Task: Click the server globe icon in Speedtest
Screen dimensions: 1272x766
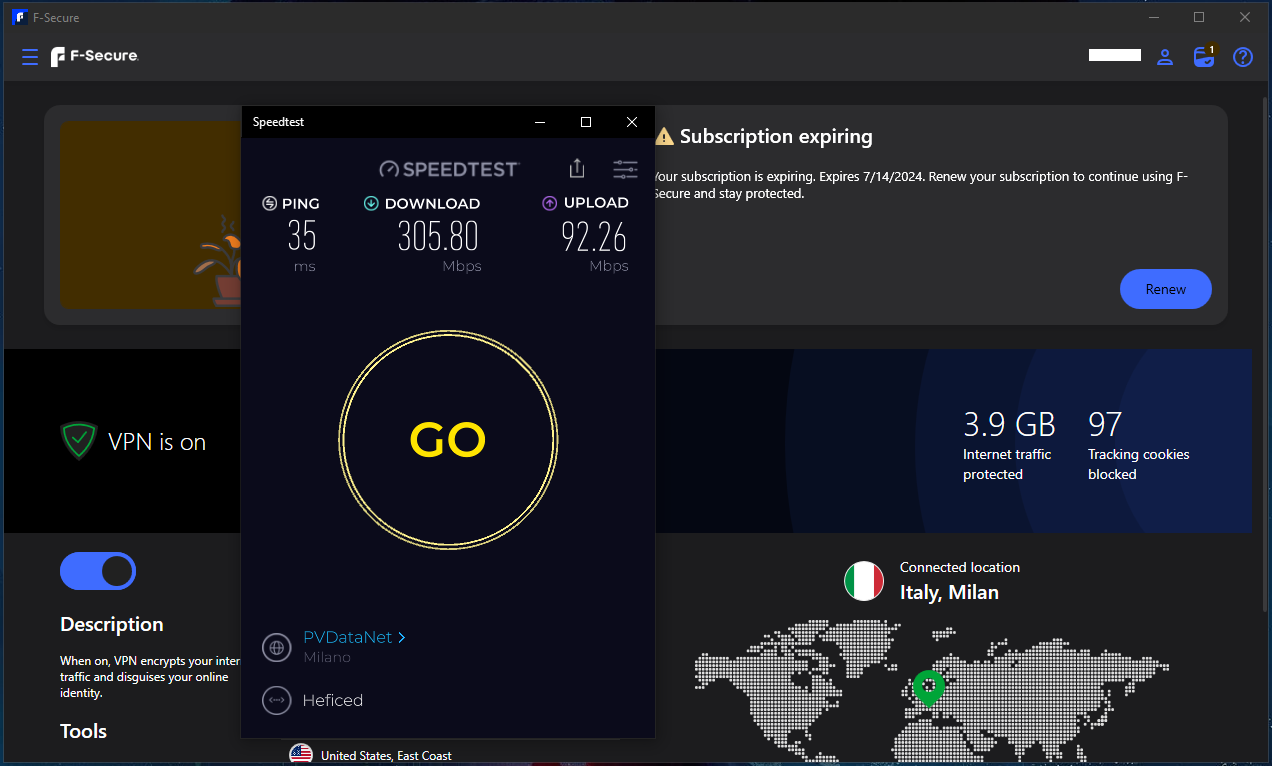Action: click(277, 647)
